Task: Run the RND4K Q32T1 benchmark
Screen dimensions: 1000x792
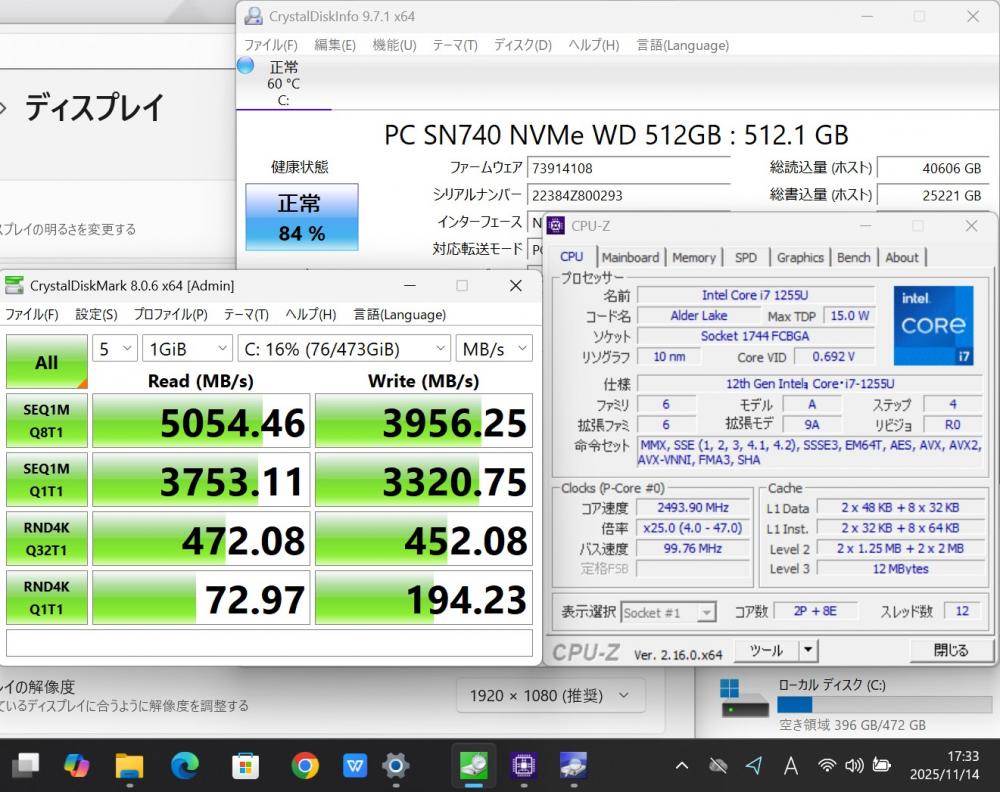Action: [x=47, y=539]
